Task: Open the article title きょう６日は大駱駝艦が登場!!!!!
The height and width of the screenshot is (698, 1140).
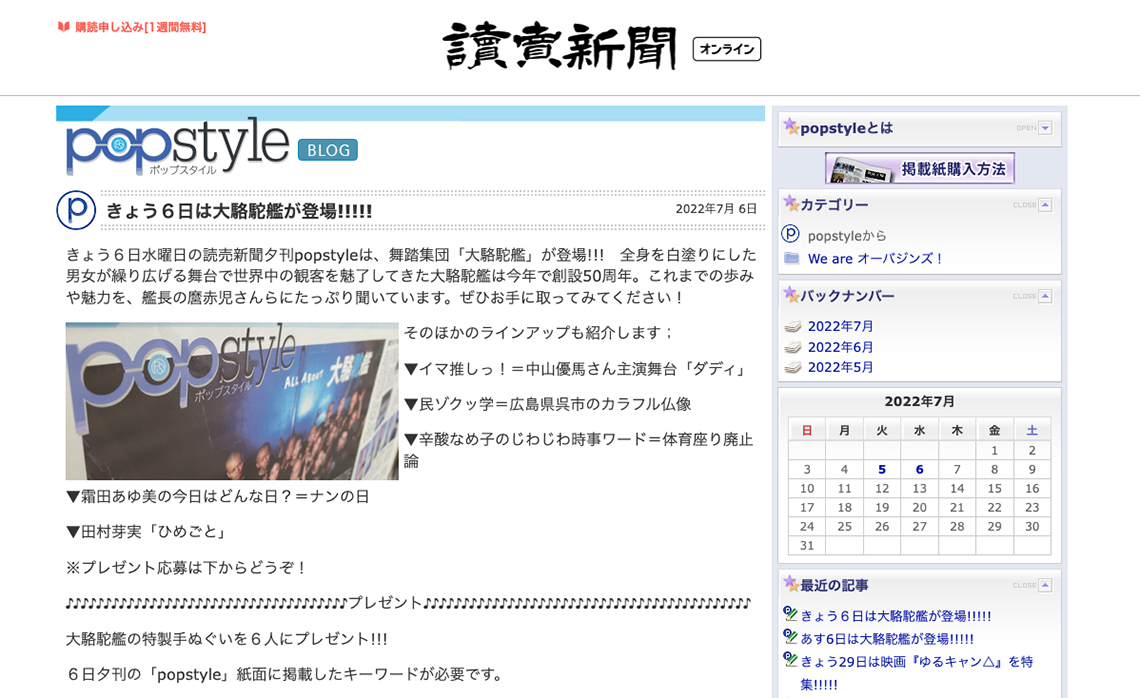Action: 239,211
